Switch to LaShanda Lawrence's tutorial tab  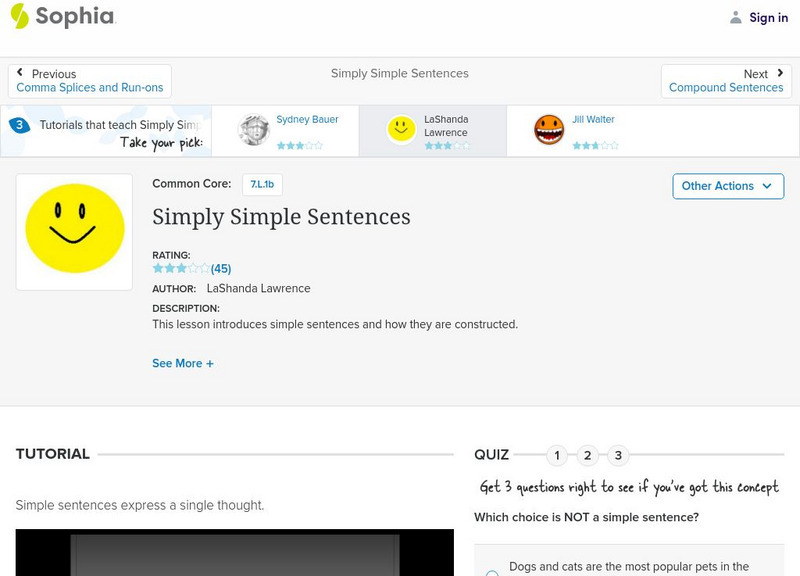pyautogui.click(x=440, y=130)
